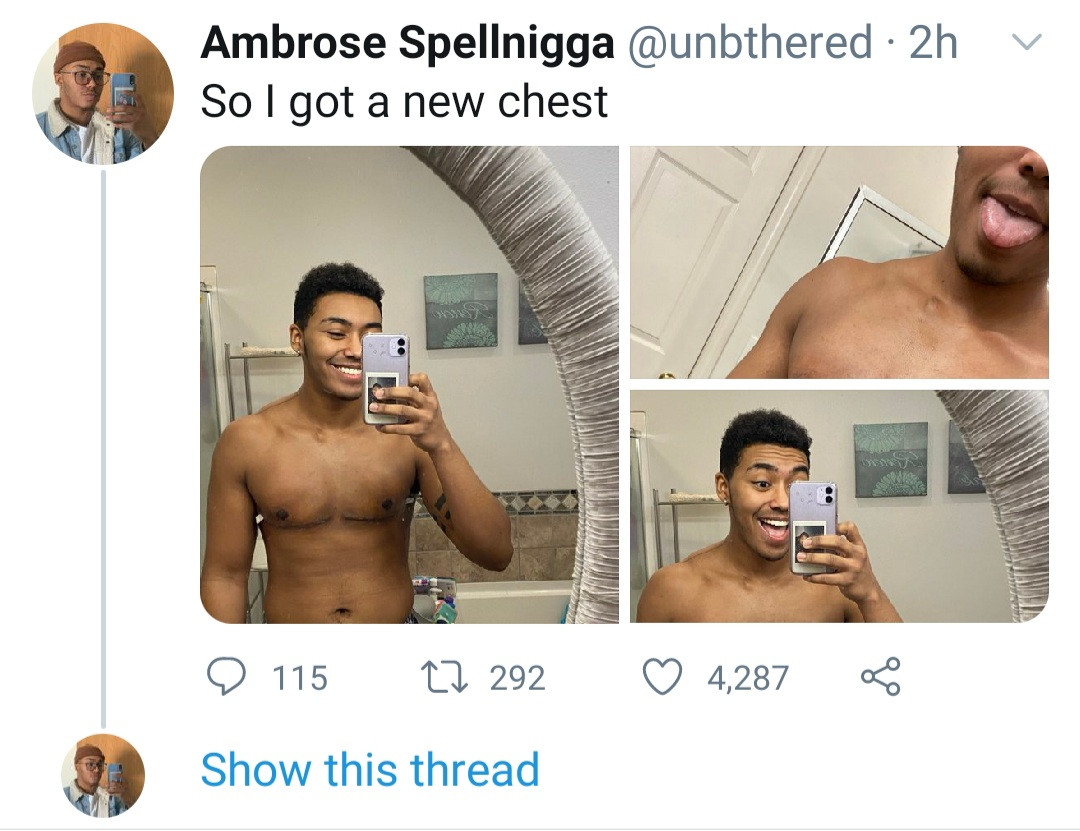Viewport: 1080px width, 831px height.
Task: View the 115 replies count
Action: (300, 678)
